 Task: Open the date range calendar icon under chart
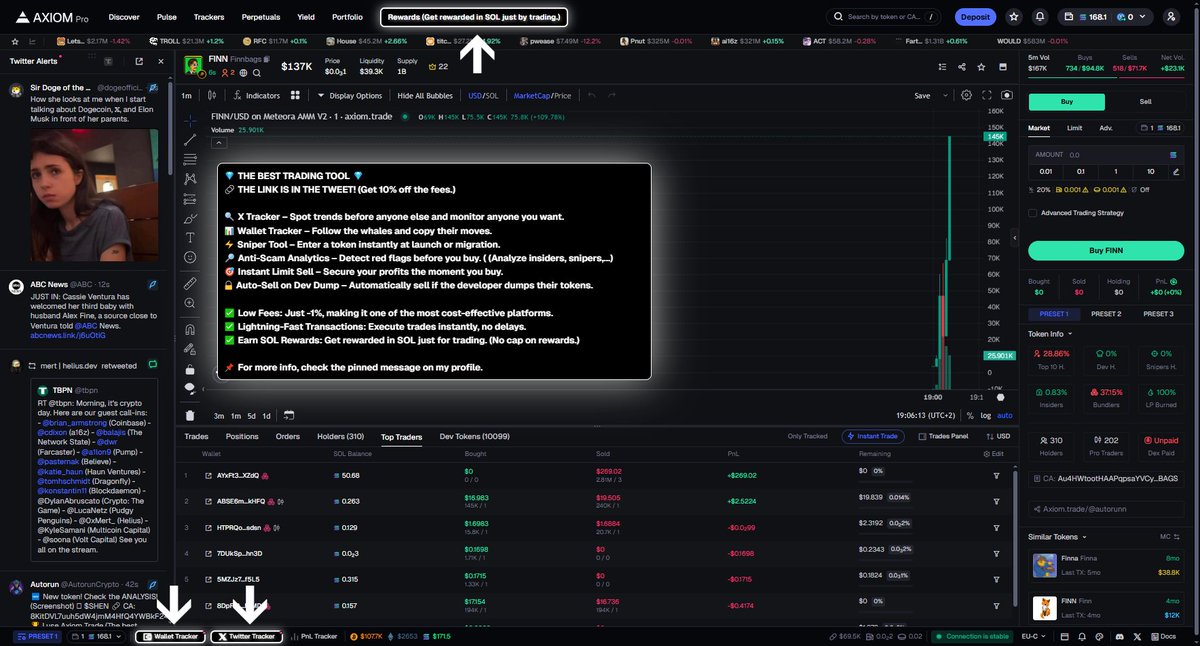point(289,415)
